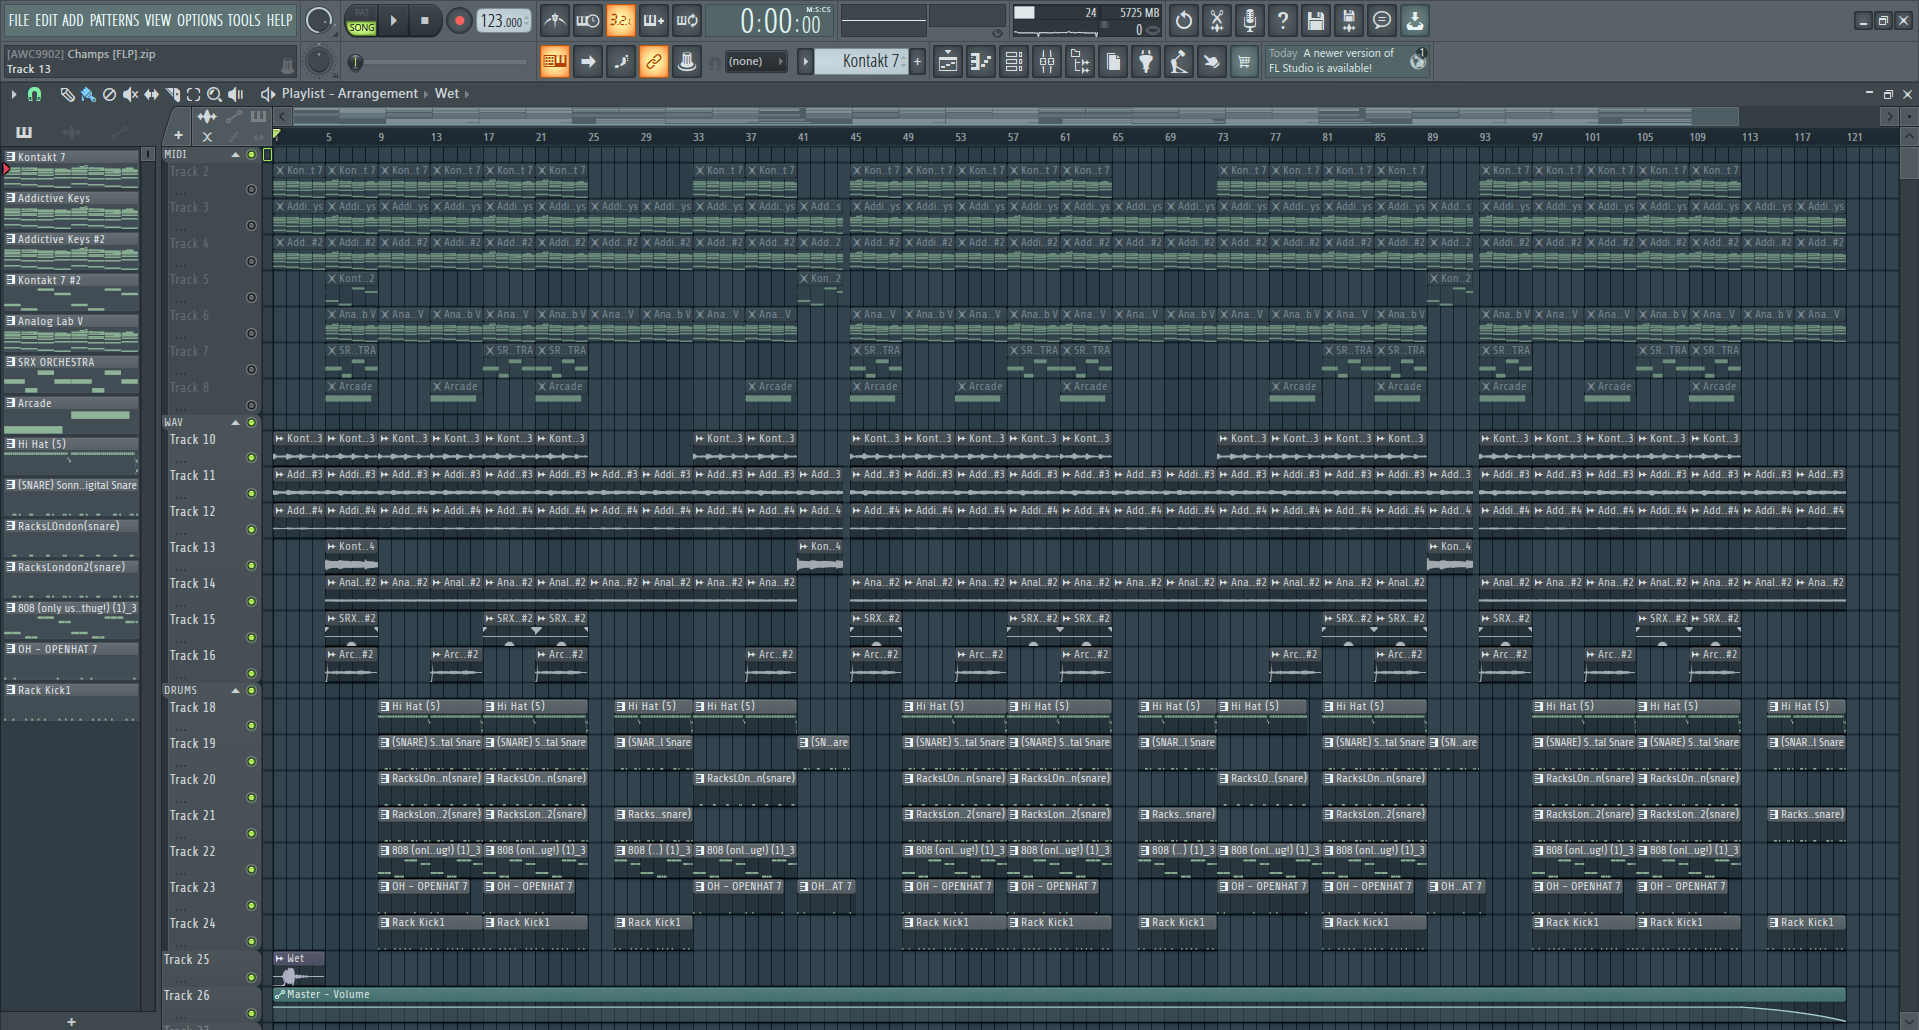Select the Paint brush tool in playlist
Screen dimensions: 1919x1030
click(88, 94)
